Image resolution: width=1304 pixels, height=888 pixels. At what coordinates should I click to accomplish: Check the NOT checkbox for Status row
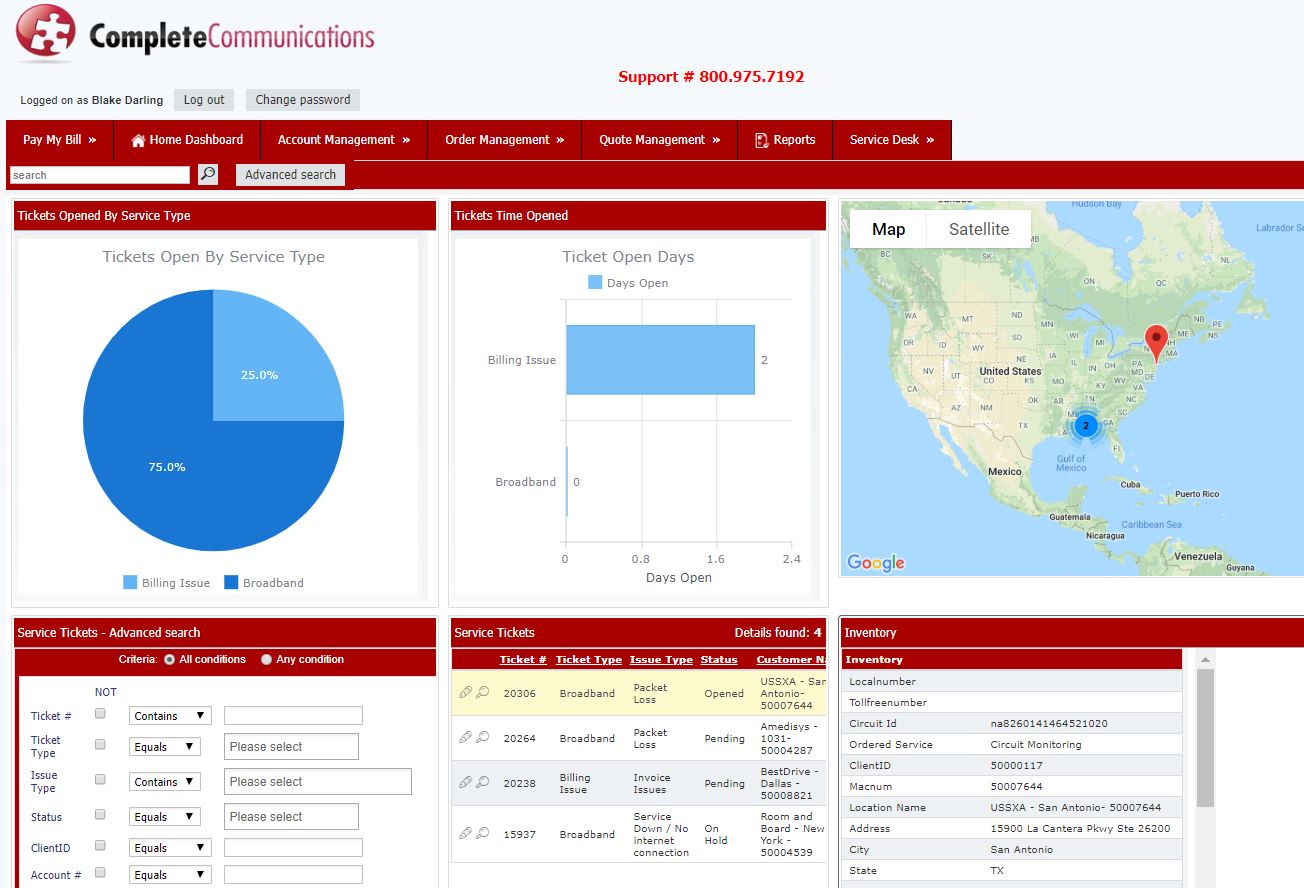pyautogui.click(x=100, y=815)
